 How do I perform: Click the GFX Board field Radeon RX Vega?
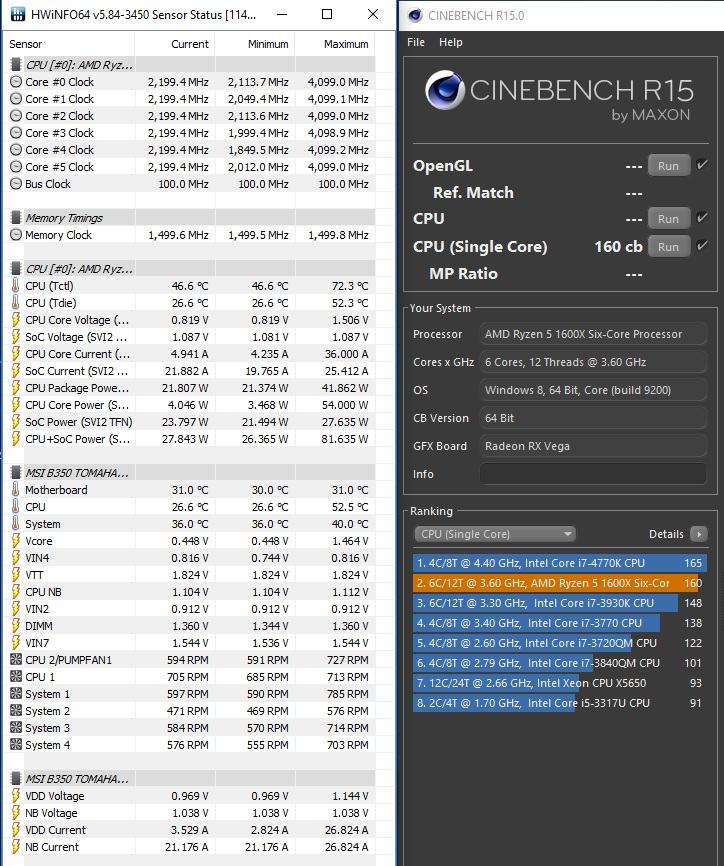pos(593,446)
